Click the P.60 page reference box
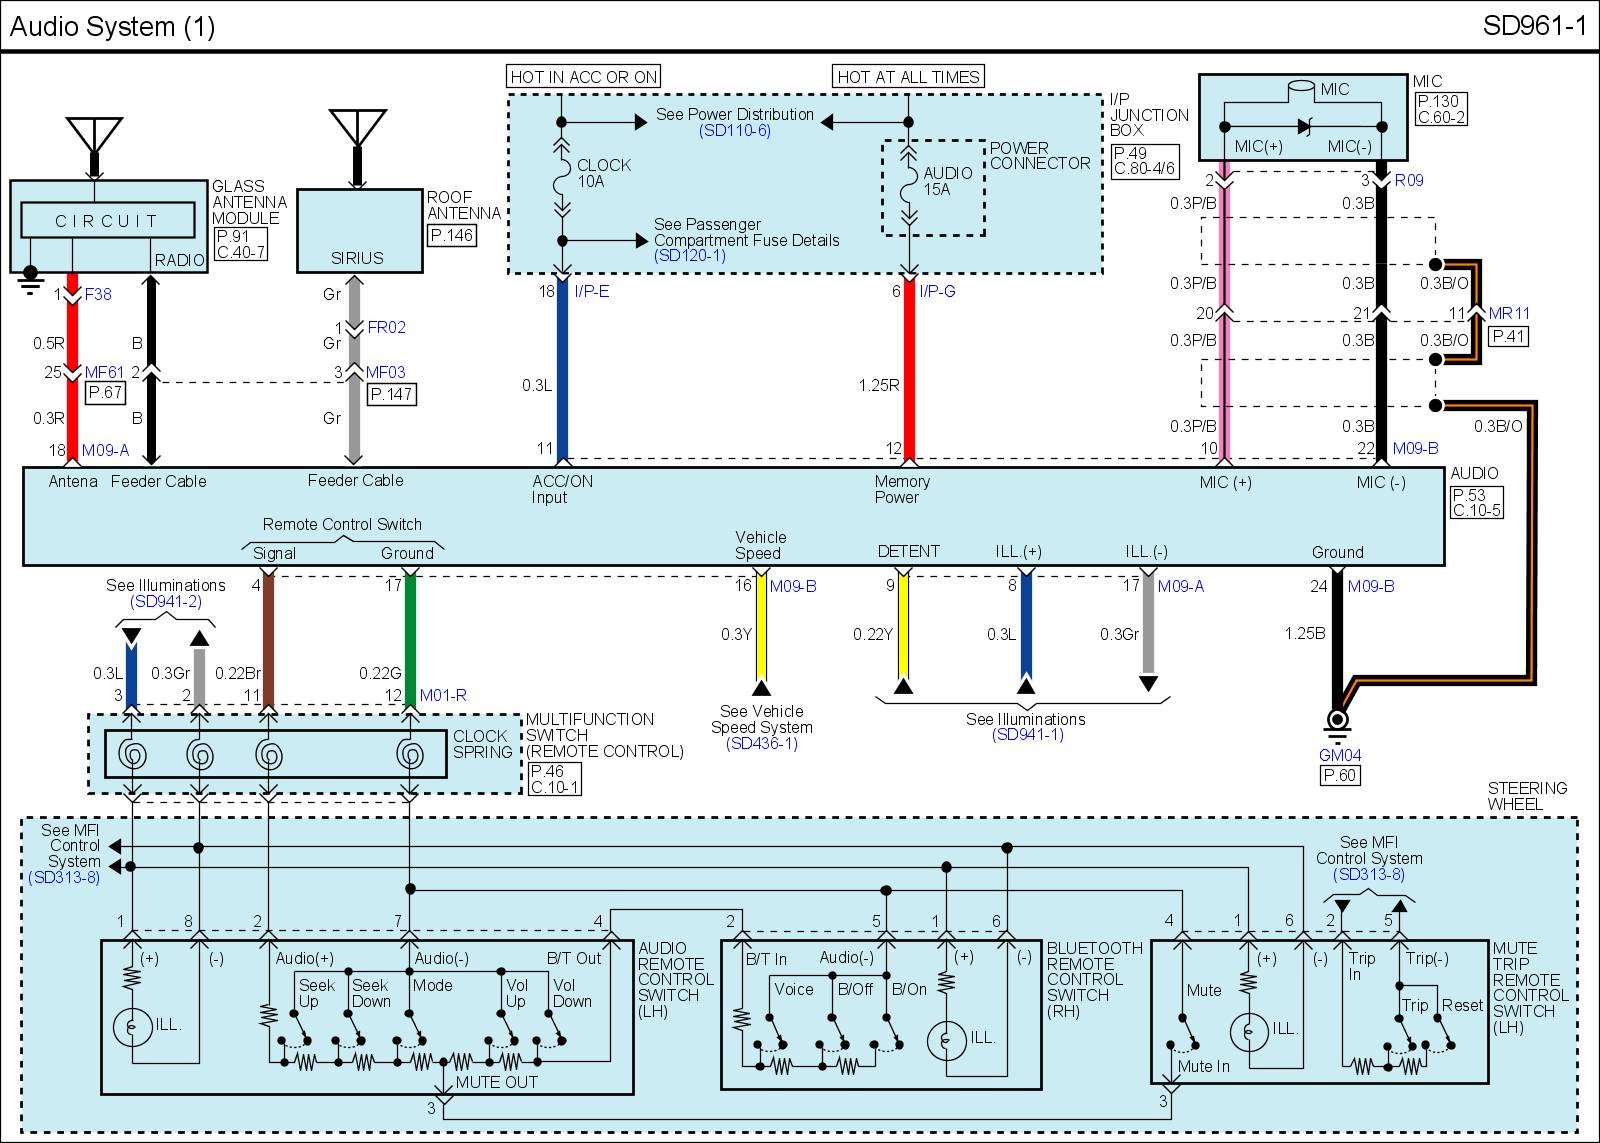 click(1339, 775)
